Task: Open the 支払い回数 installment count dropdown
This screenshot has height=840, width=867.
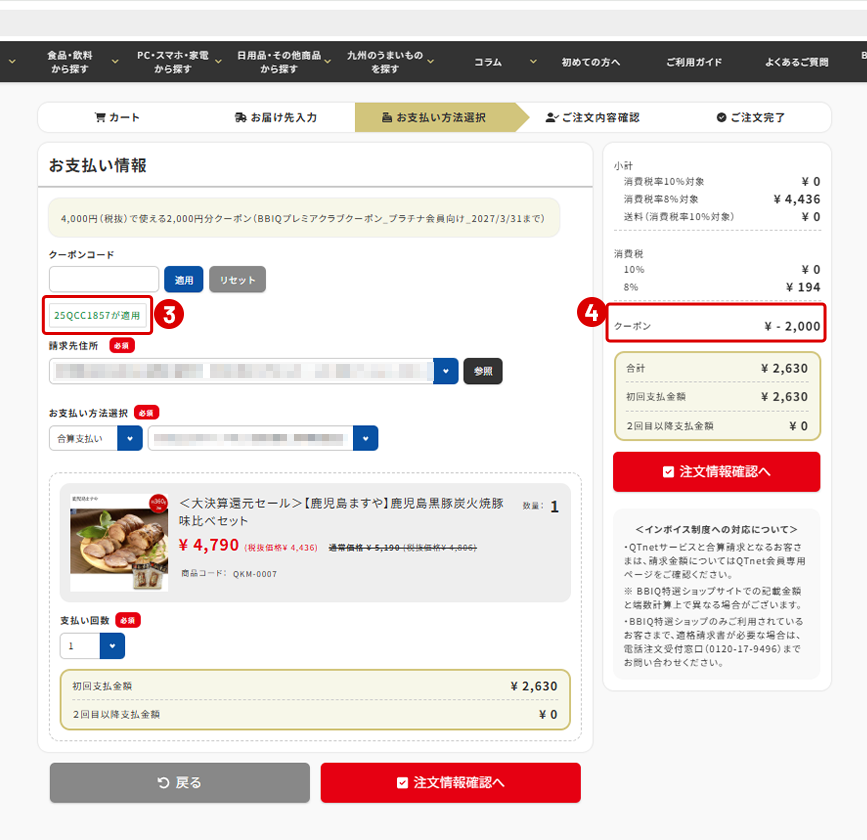Action: pos(112,646)
